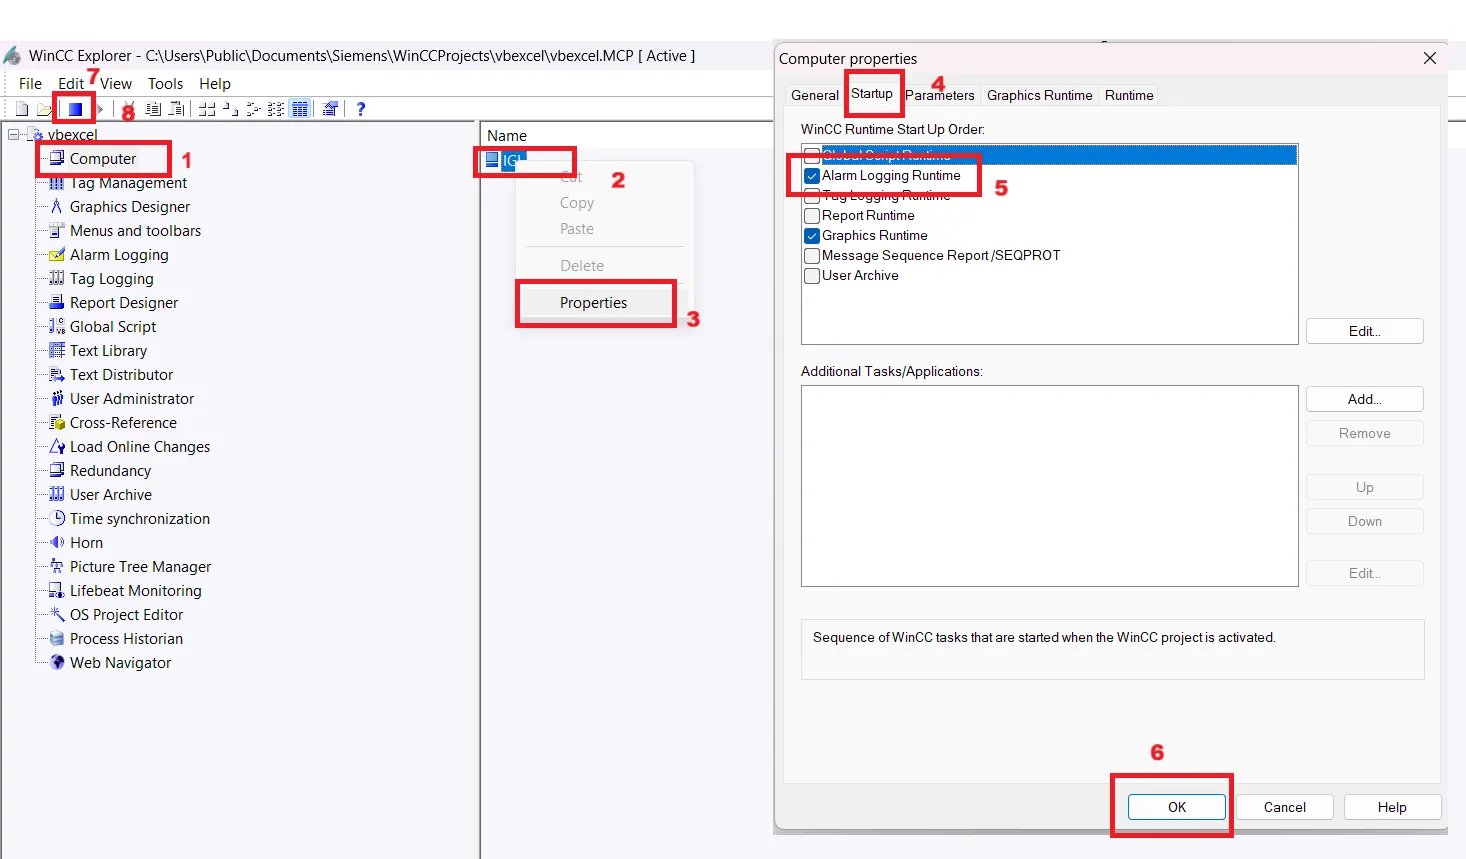Switch to the Startup tab

click(871, 93)
